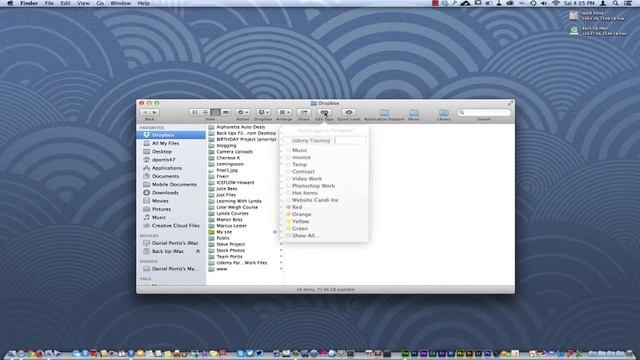Select the Alpharetta Auto Deals folder
This screenshot has height=360, width=640.
[x=240, y=127]
